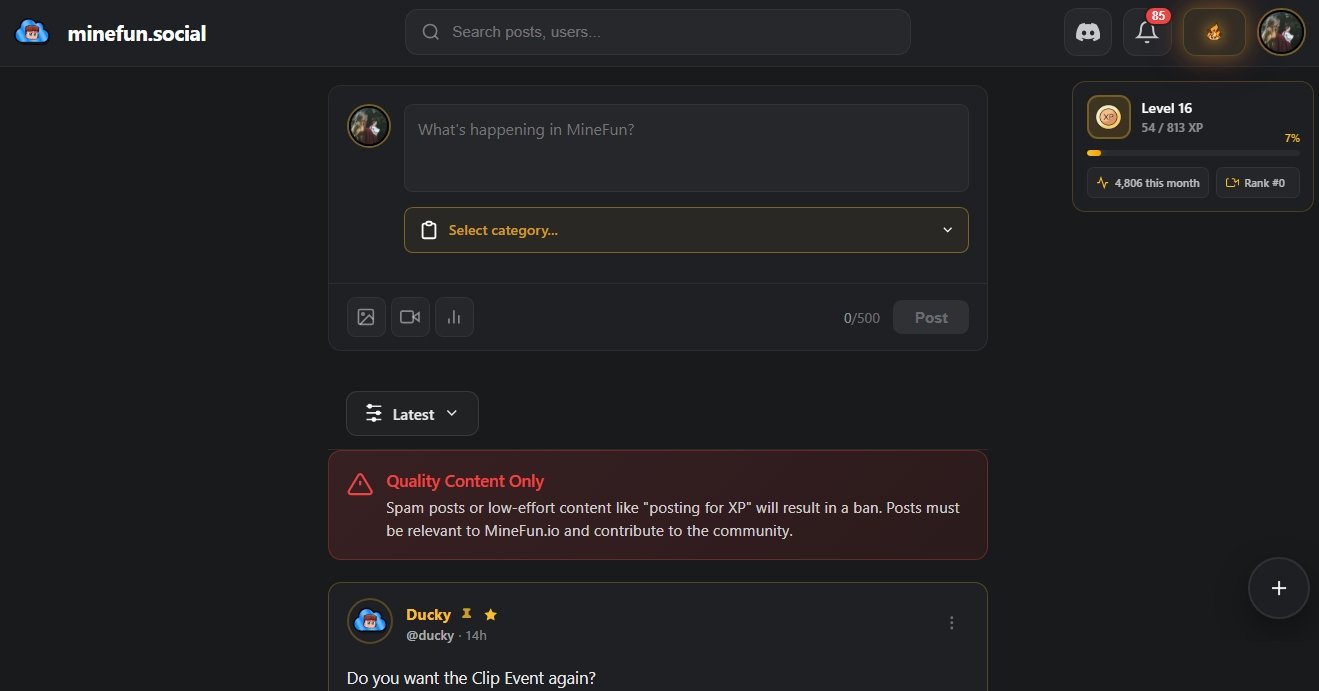Attach a video to the post
The width and height of the screenshot is (1319, 691).
(x=410, y=317)
